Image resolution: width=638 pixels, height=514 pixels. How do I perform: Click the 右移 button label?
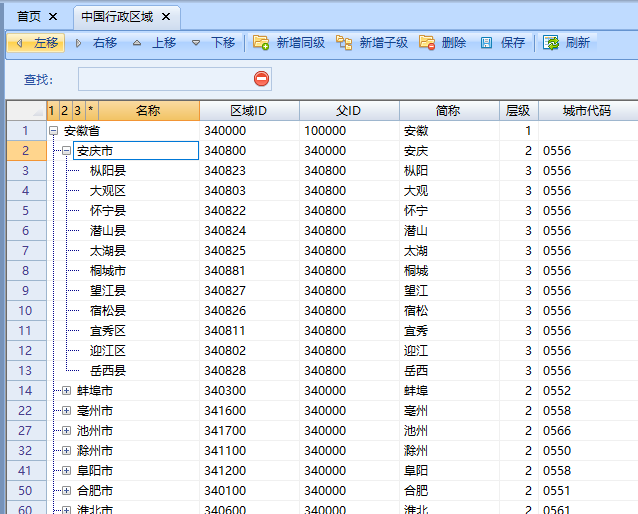click(x=105, y=43)
